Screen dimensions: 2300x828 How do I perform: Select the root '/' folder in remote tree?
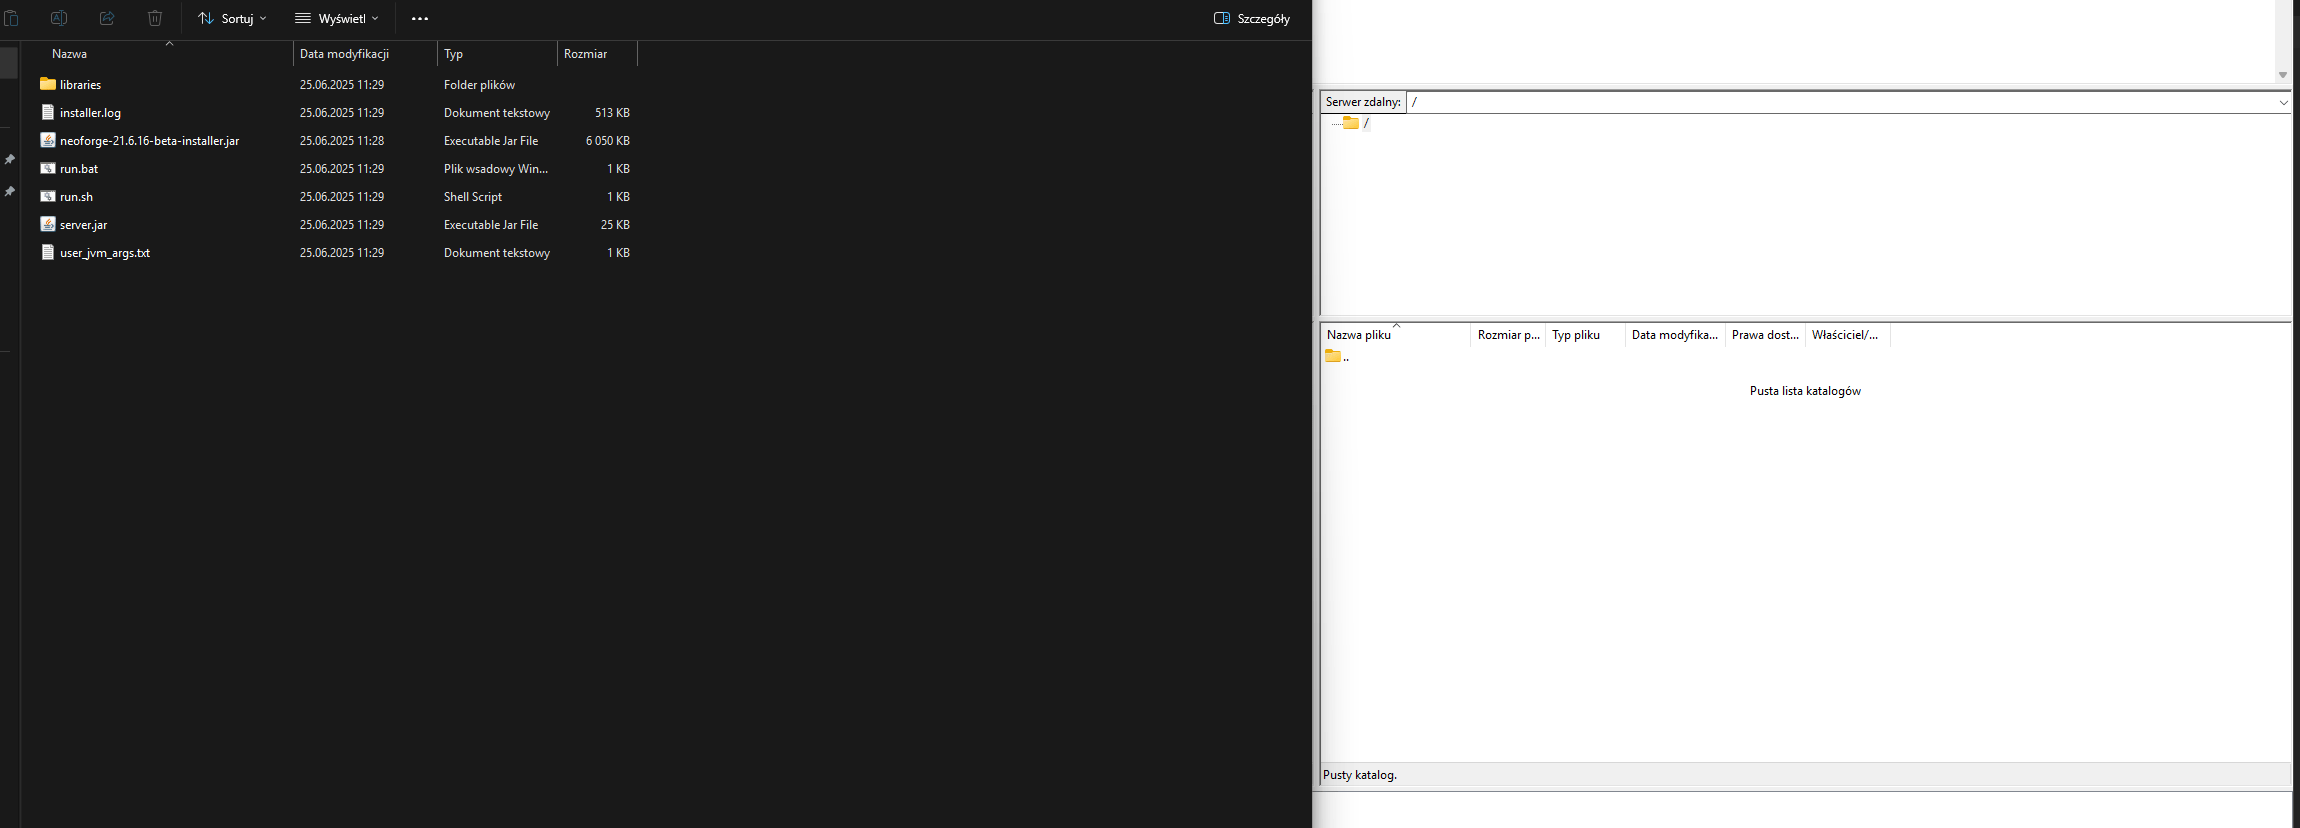pos(1352,123)
